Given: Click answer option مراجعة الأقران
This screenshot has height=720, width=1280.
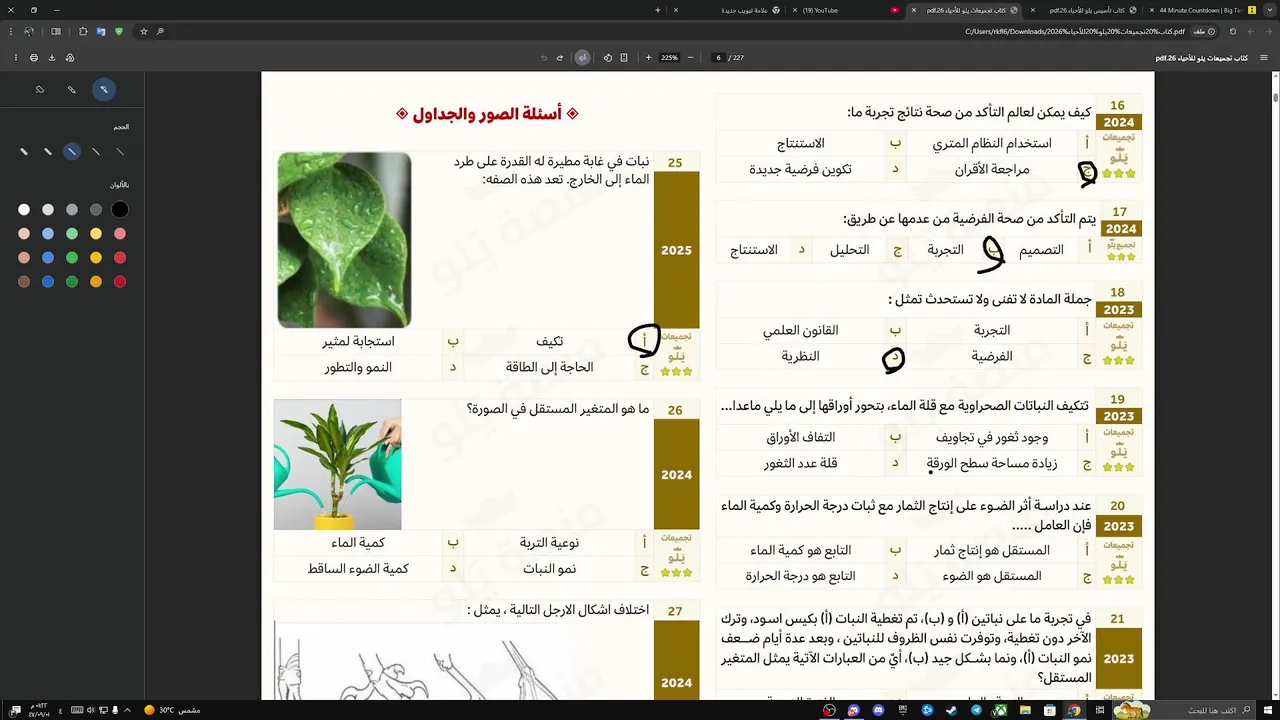Looking at the screenshot, I should coord(991,170).
